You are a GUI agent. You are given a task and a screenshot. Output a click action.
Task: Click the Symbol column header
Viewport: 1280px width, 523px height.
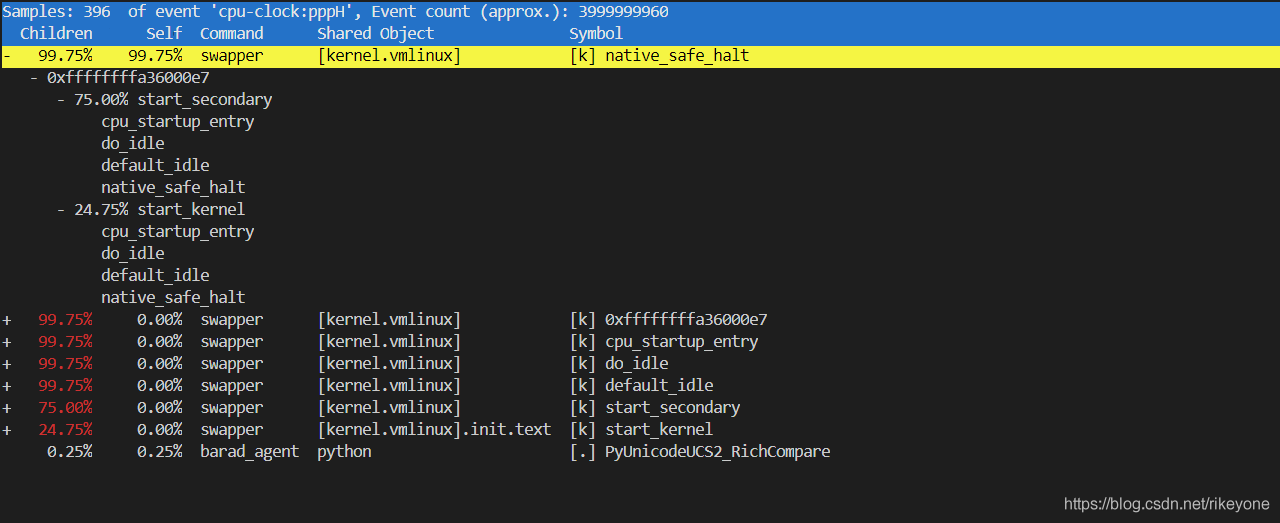point(596,34)
